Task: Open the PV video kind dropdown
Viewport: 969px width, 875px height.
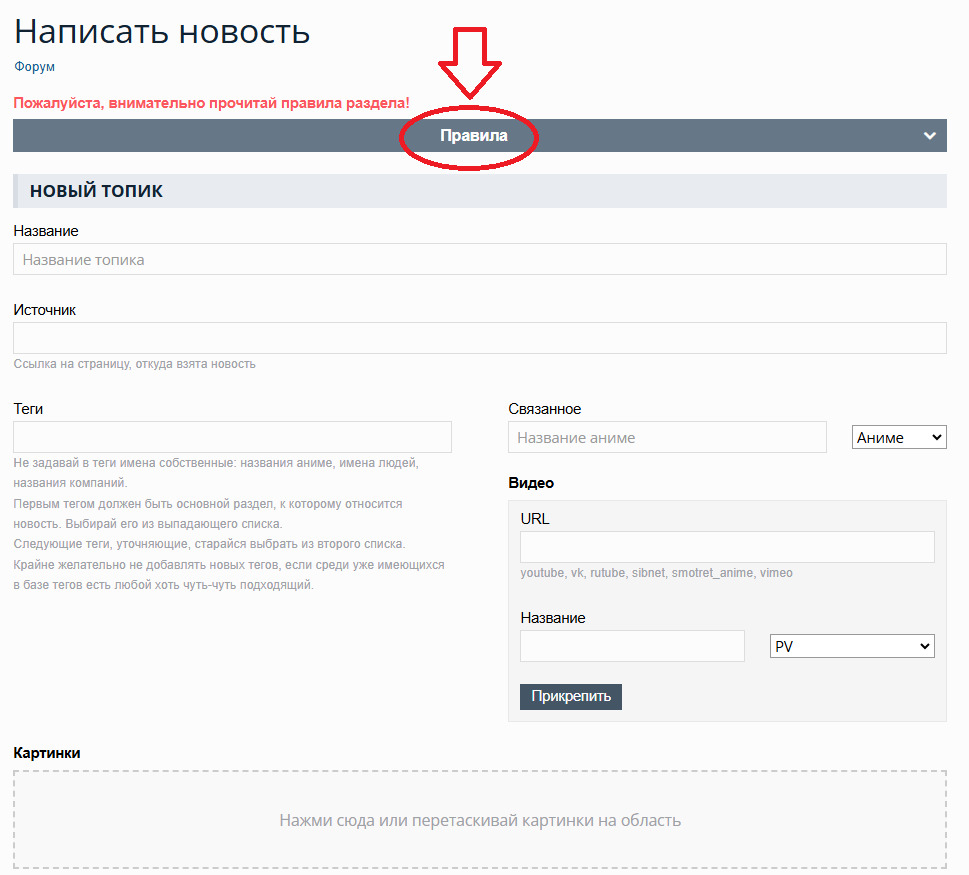Action: (x=851, y=646)
